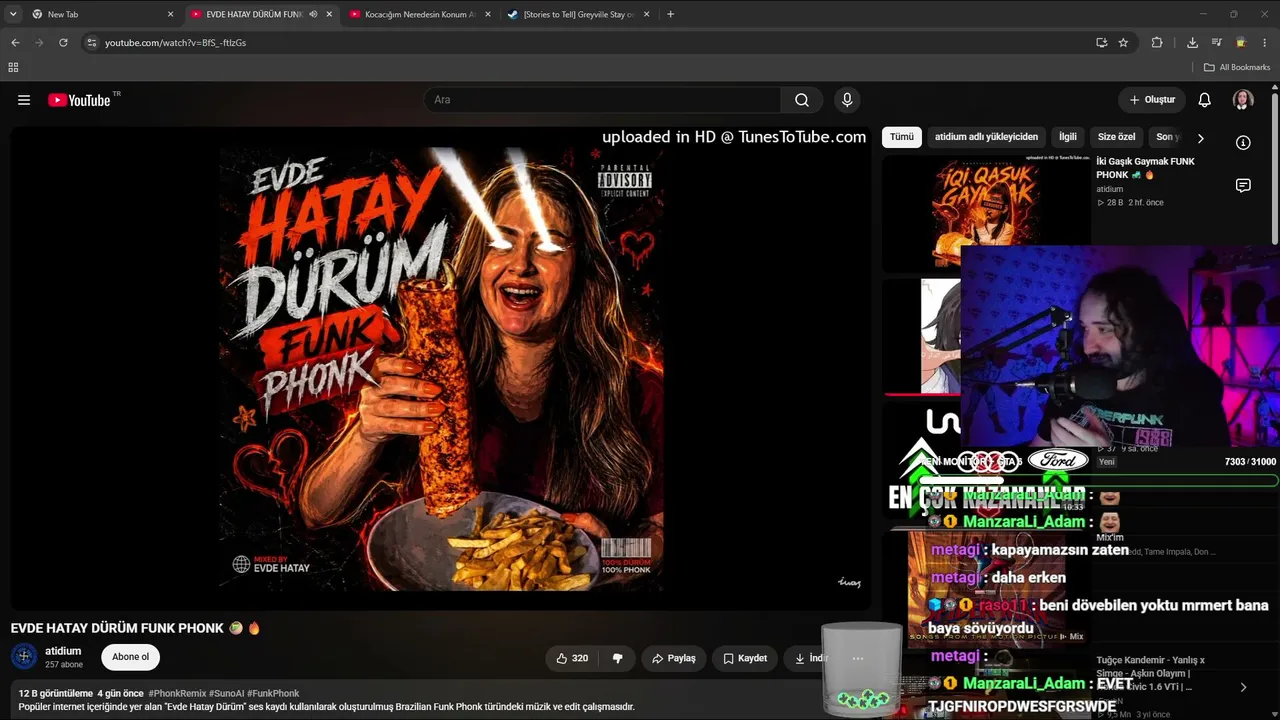
Task: Close the Stories to Tell Greyville tab
Action: point(646,14)
